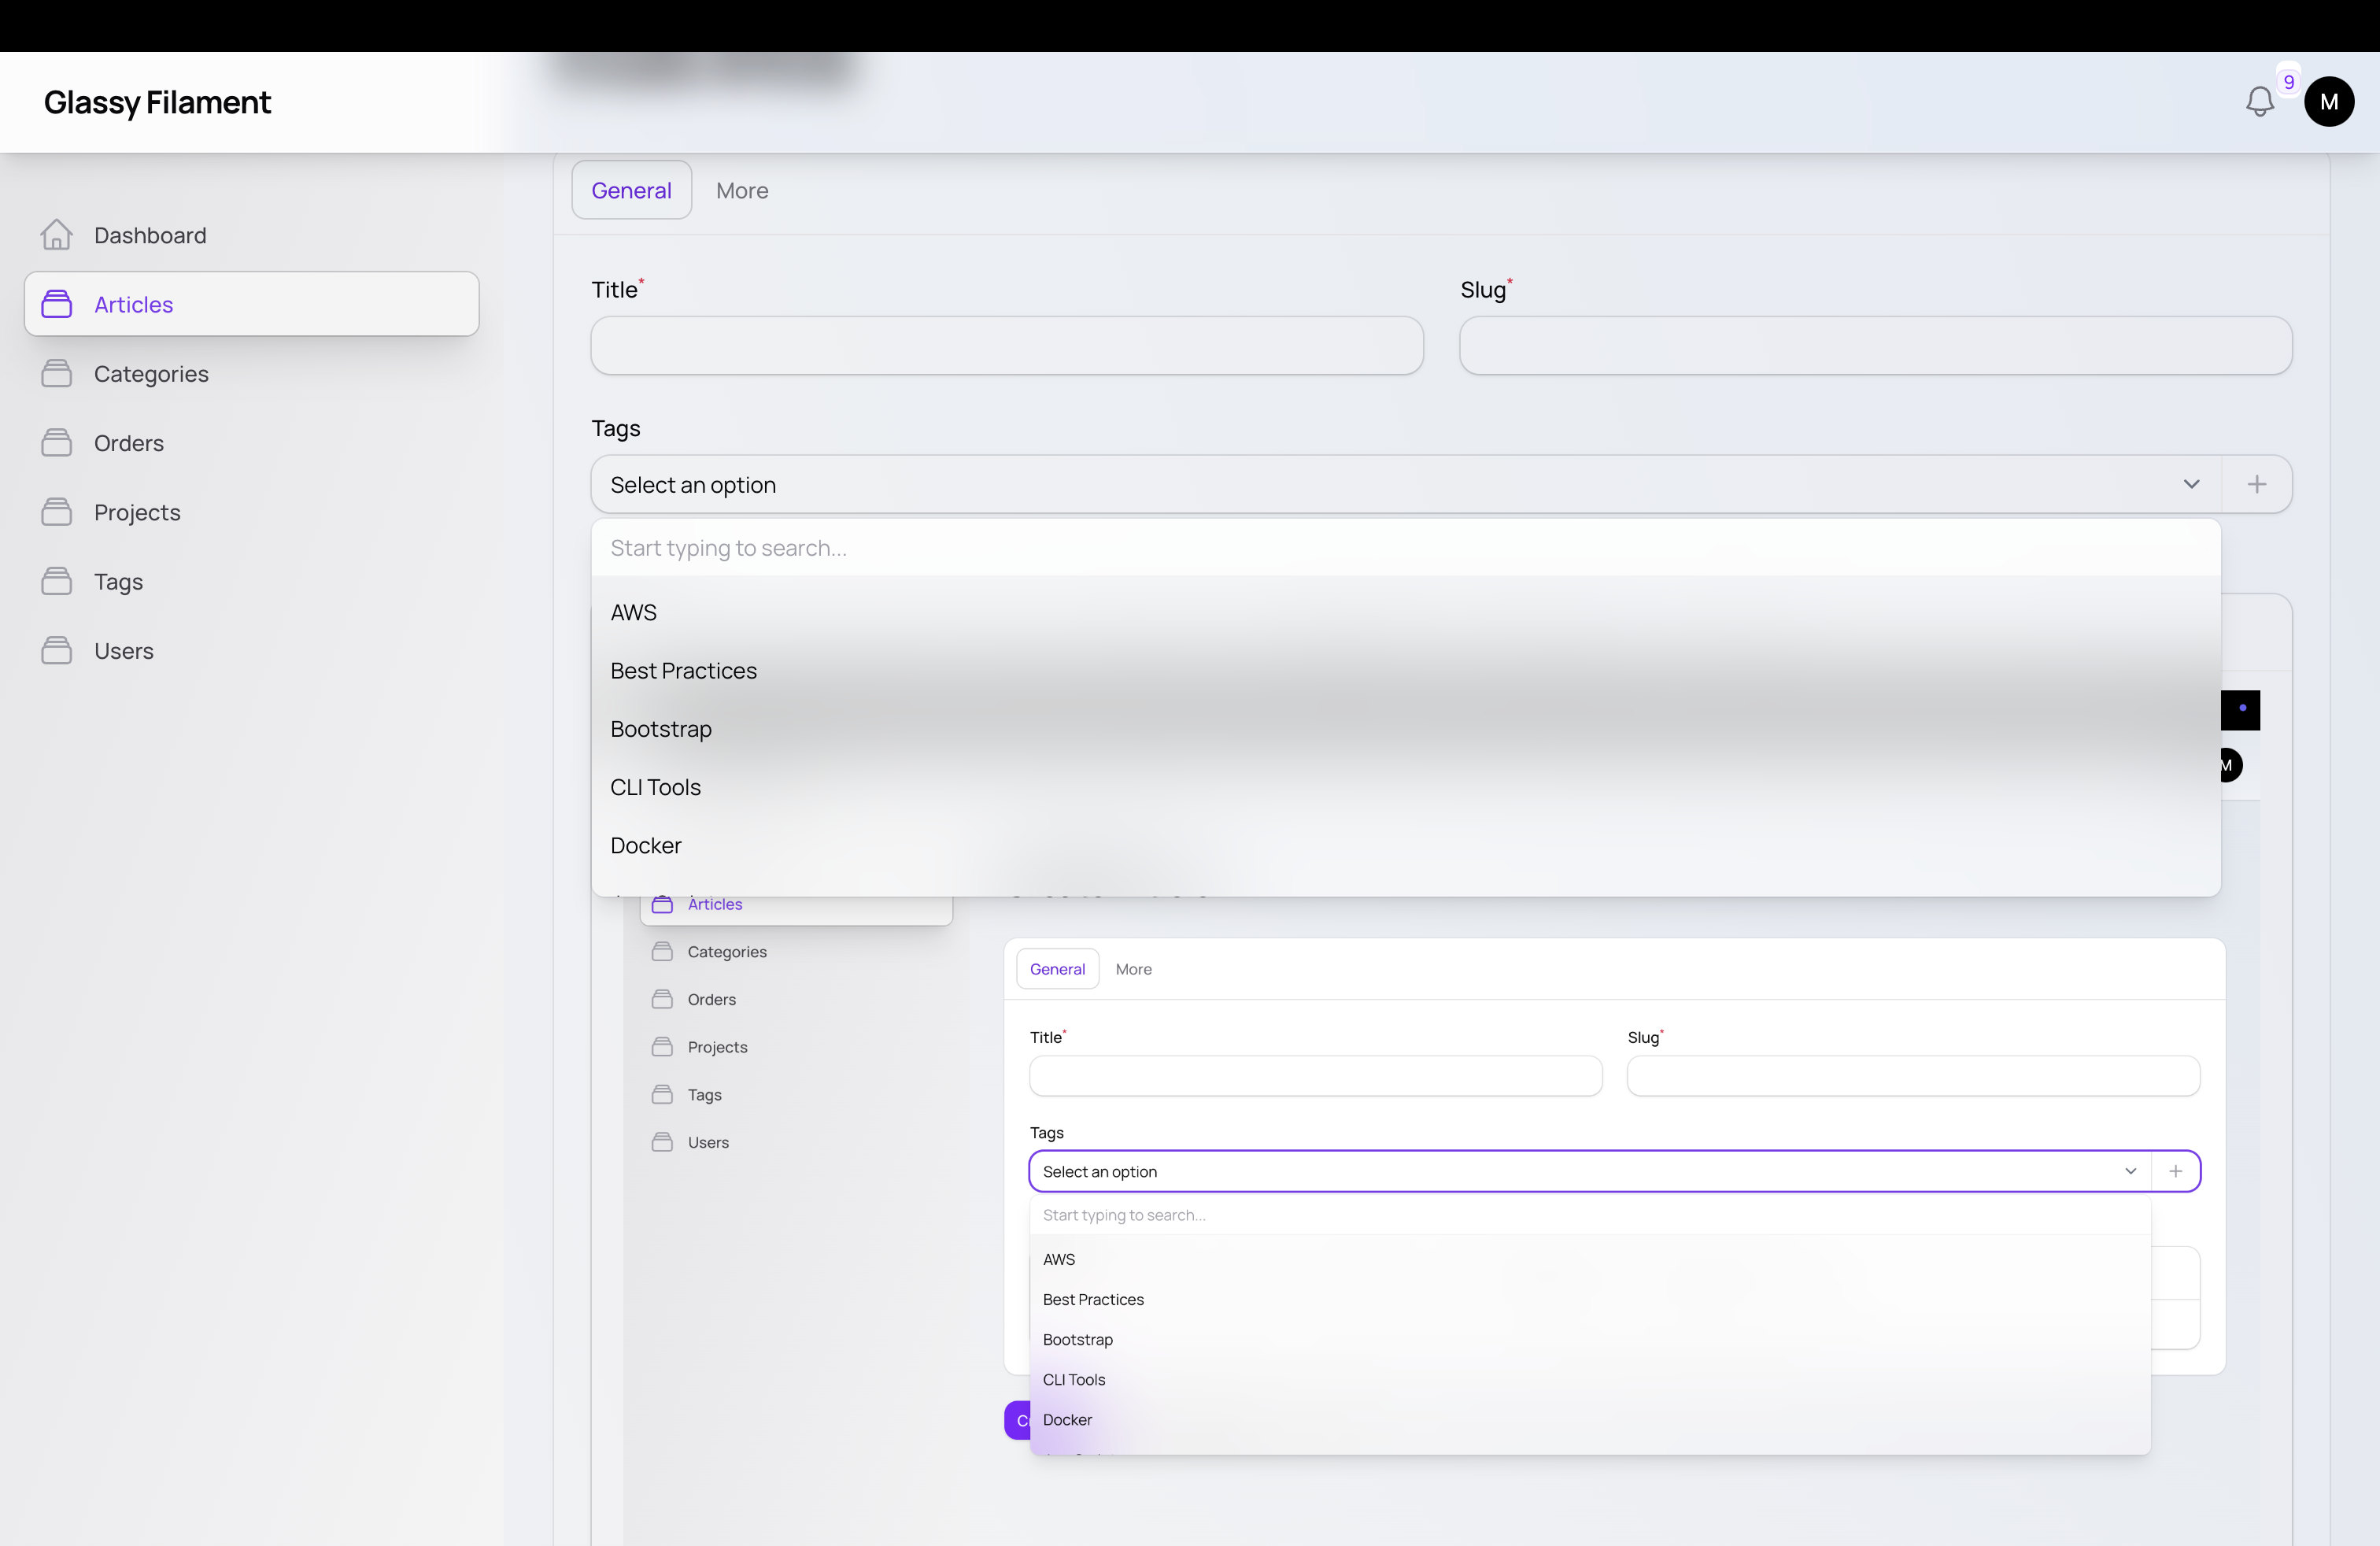Go to Categories in the main sidebar

(252, 373)
